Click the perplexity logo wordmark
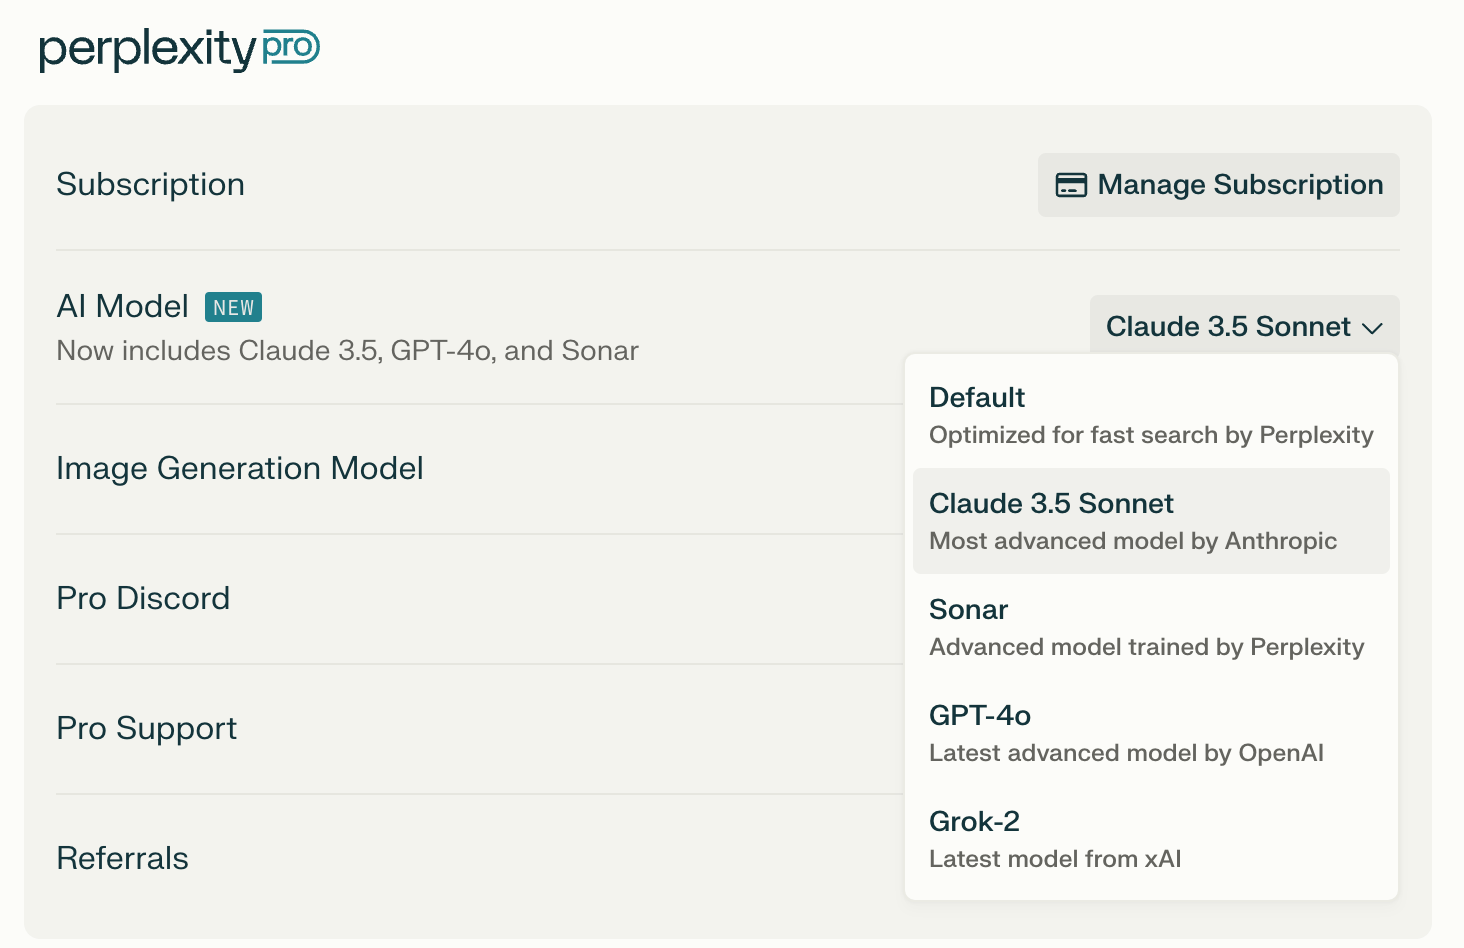This screenshot has height=948, width=1464. [148, 49]
